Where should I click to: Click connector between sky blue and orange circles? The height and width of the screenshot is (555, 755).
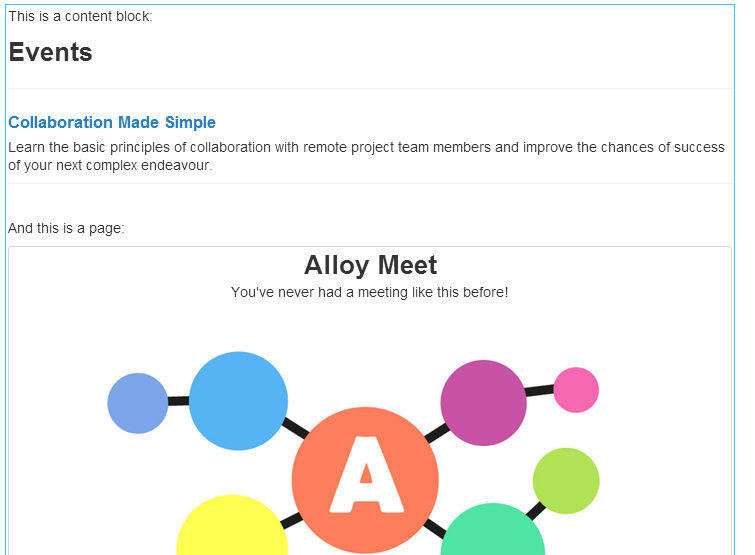click(x=295, y=429)
